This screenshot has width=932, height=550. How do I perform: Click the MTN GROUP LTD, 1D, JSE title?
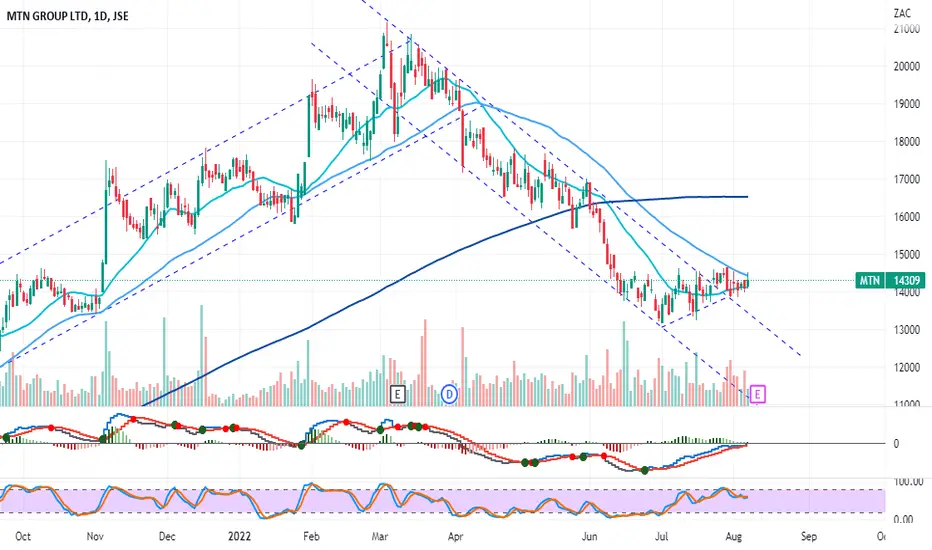tap(67, 16)
